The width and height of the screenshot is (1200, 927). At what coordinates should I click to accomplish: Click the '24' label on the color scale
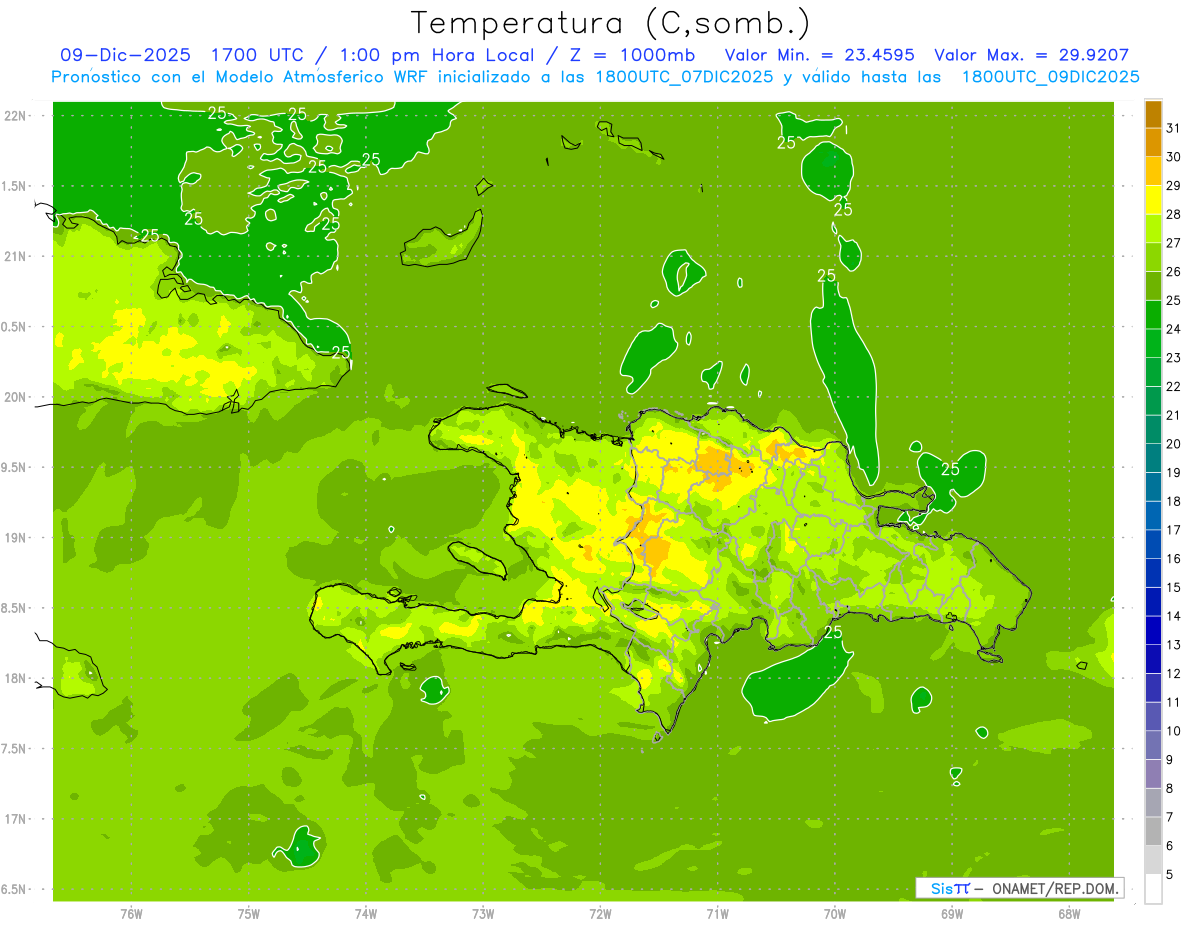pyautogui.click(x=1174, y=328)
